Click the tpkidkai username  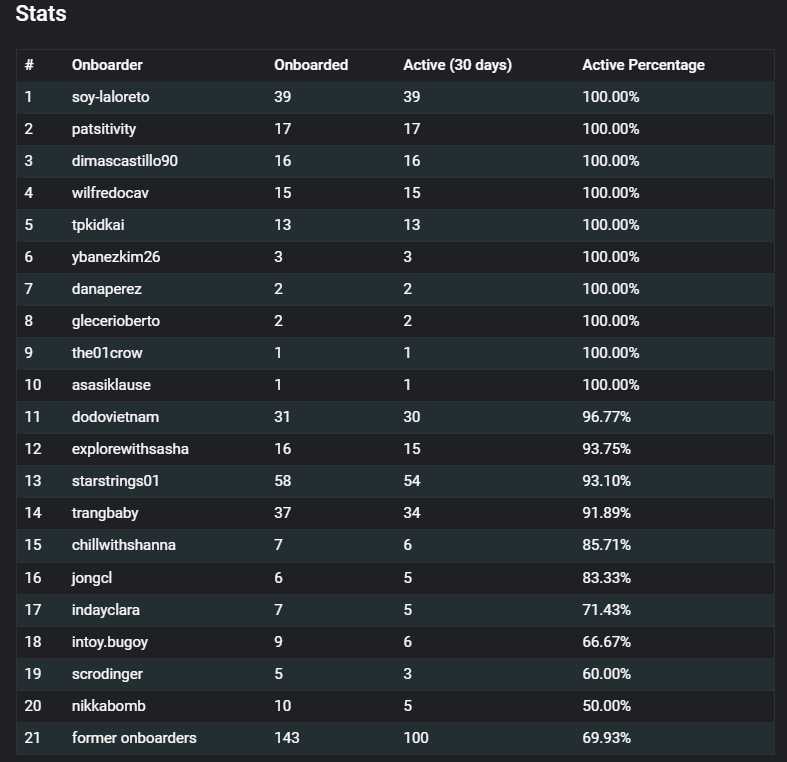tap(98, 225)
